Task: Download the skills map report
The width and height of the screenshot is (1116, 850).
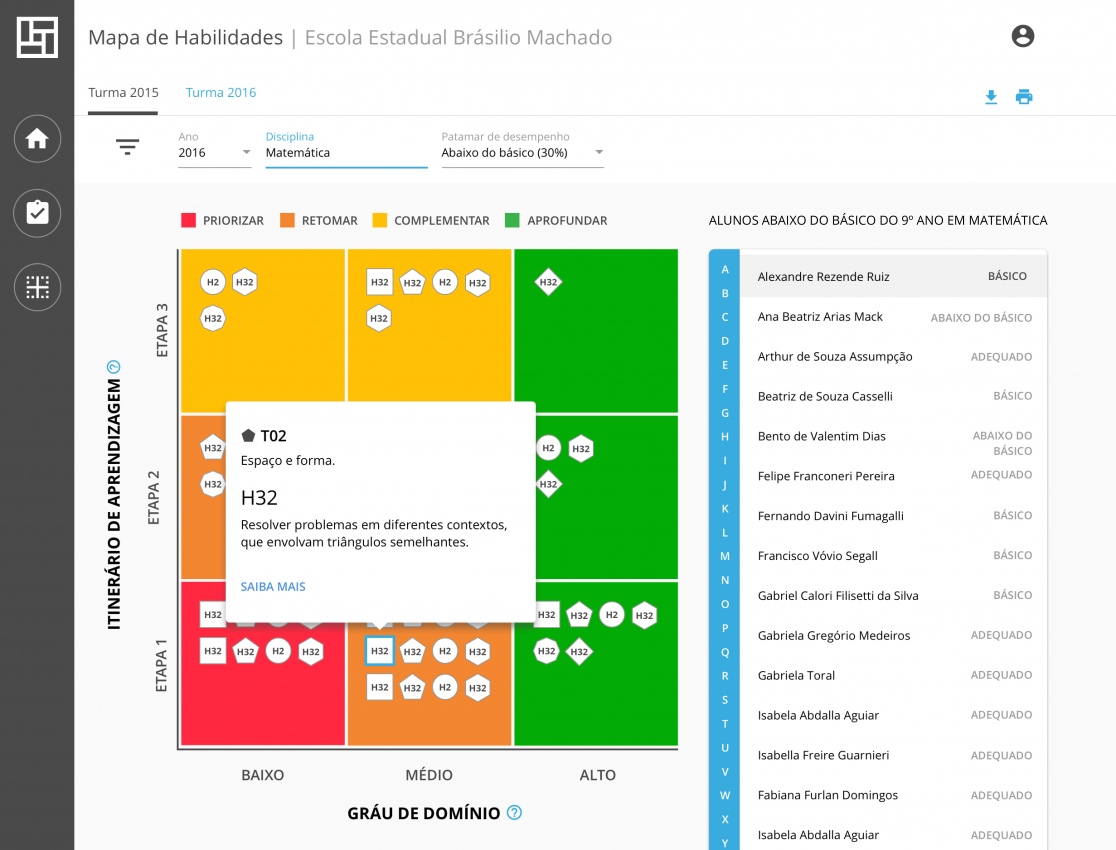Action: click(x=991, y=97)
